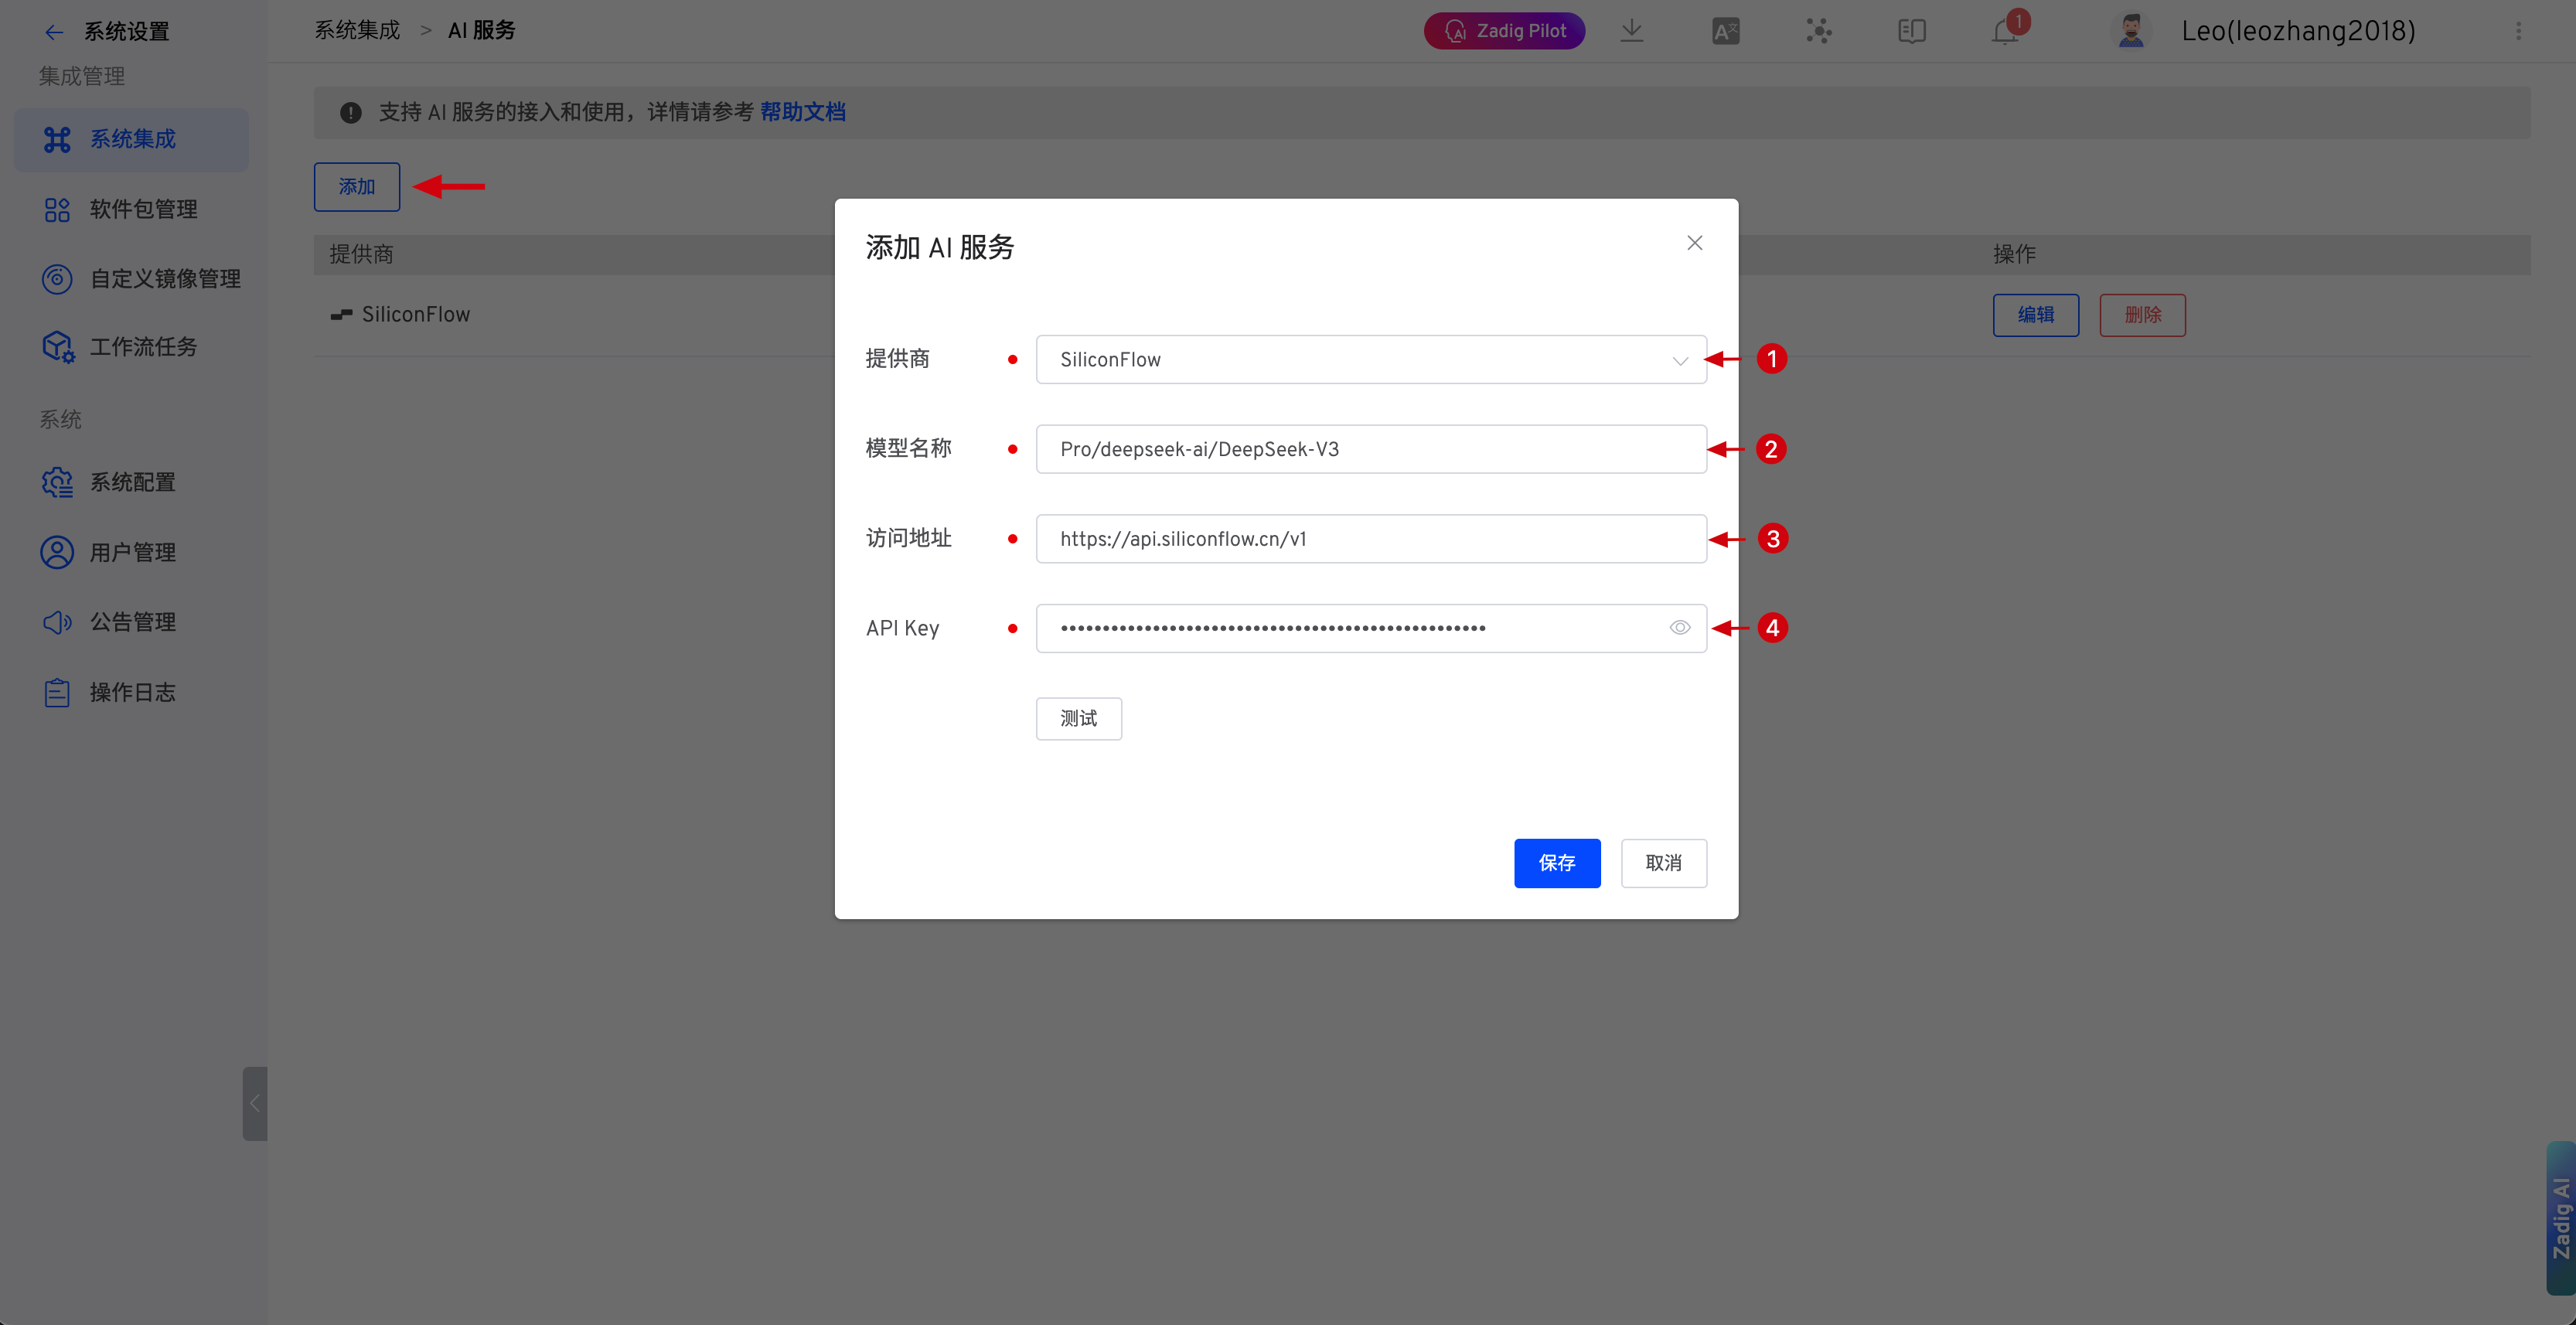Open the 帮助文档 link

coord(802,112)
